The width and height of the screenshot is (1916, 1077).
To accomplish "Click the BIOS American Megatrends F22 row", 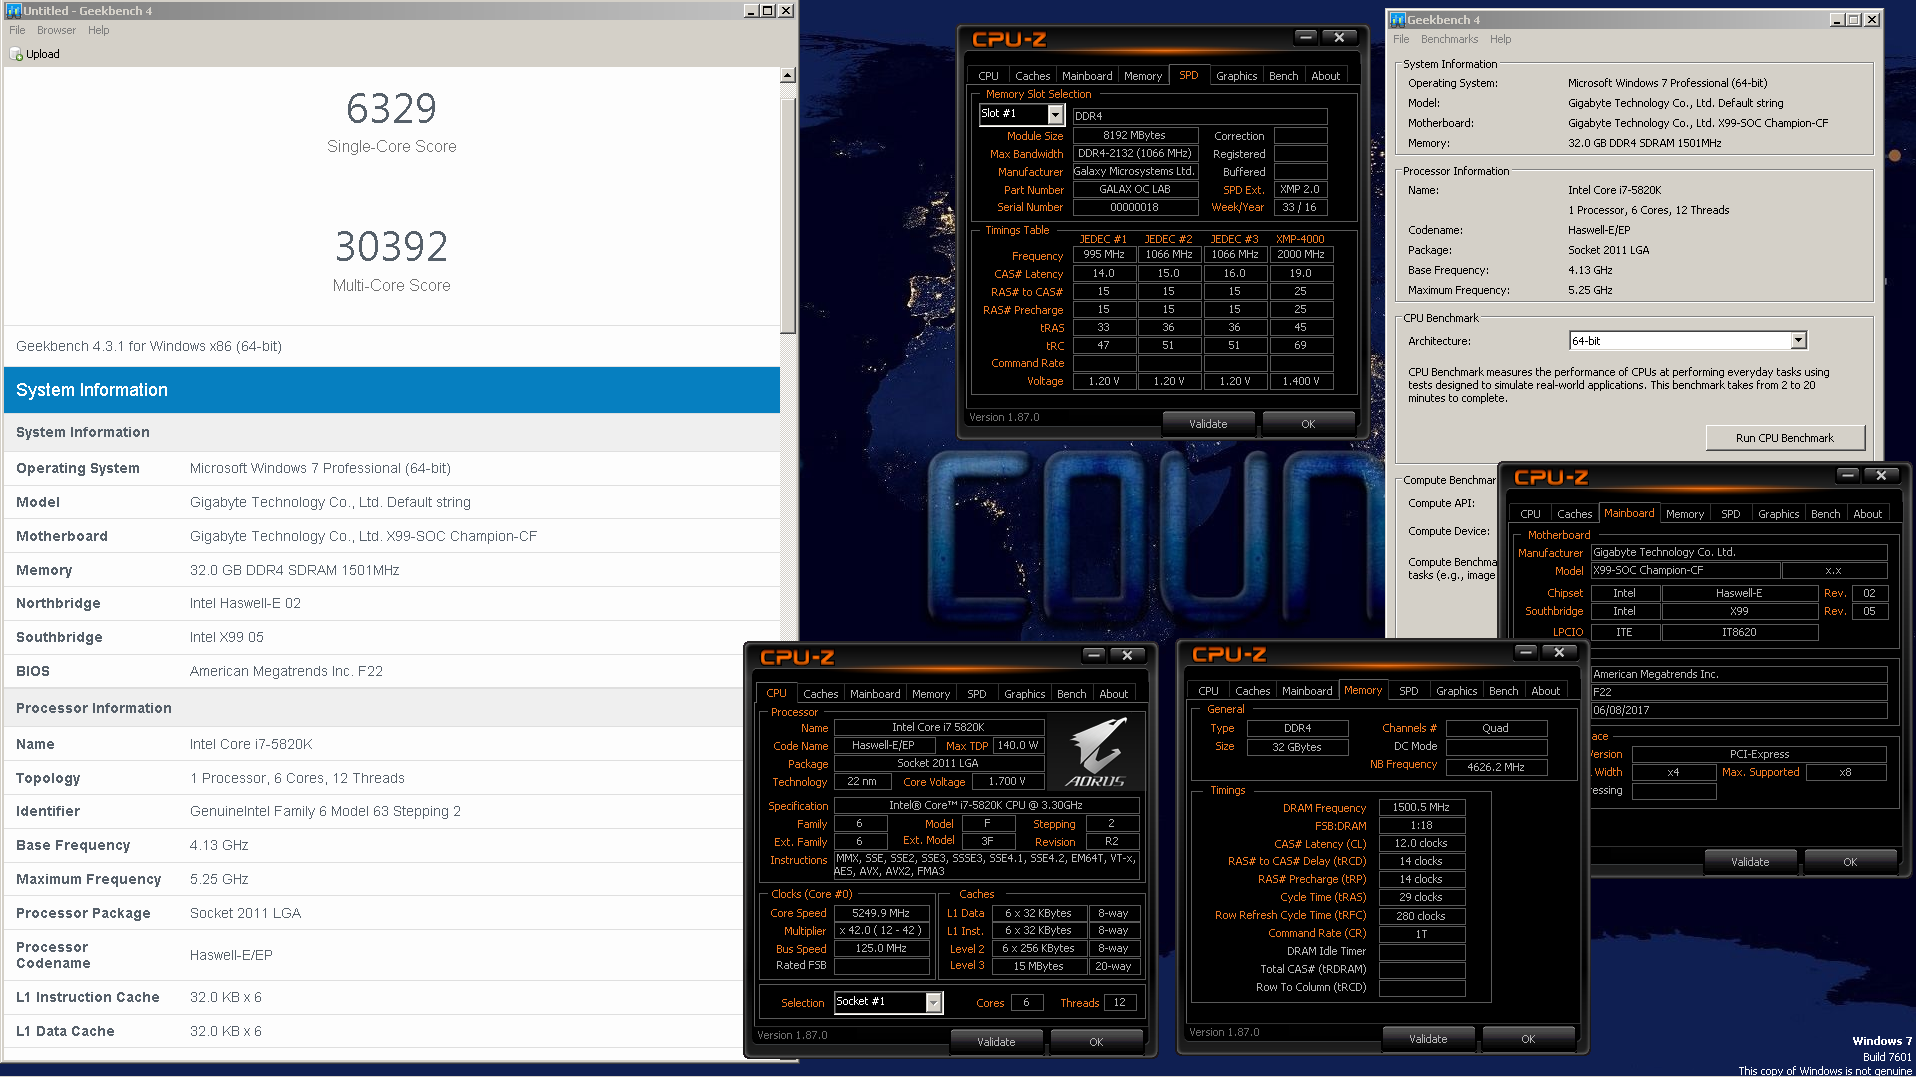I will (x=392, y=671).
